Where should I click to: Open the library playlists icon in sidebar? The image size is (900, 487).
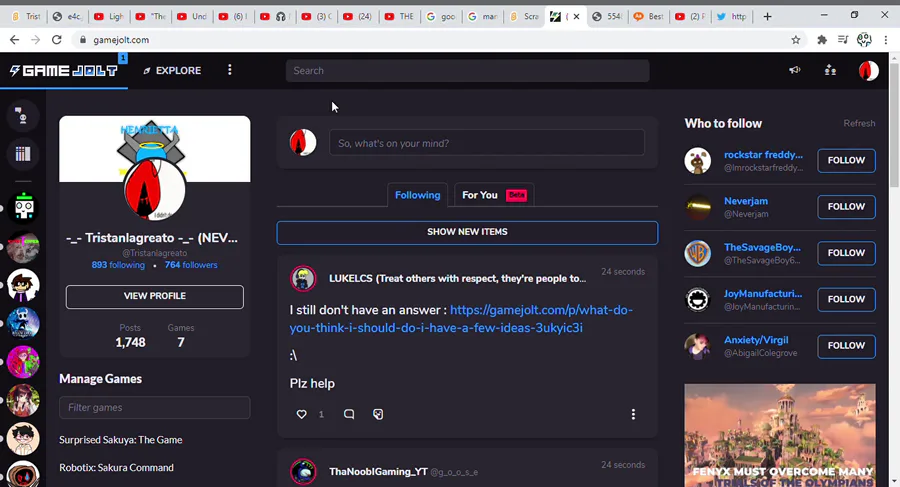(x=23, y=153)
